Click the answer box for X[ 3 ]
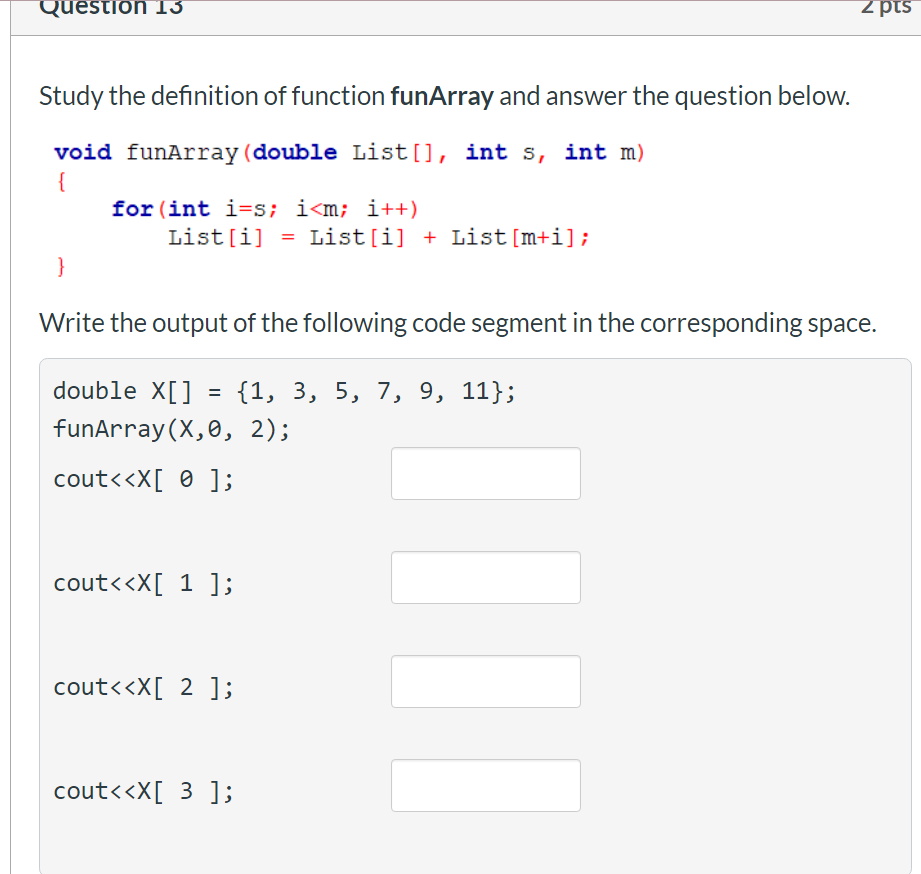The height and width of the screenshot is (874, 921). pyautogui.click(x=485, y=785)
